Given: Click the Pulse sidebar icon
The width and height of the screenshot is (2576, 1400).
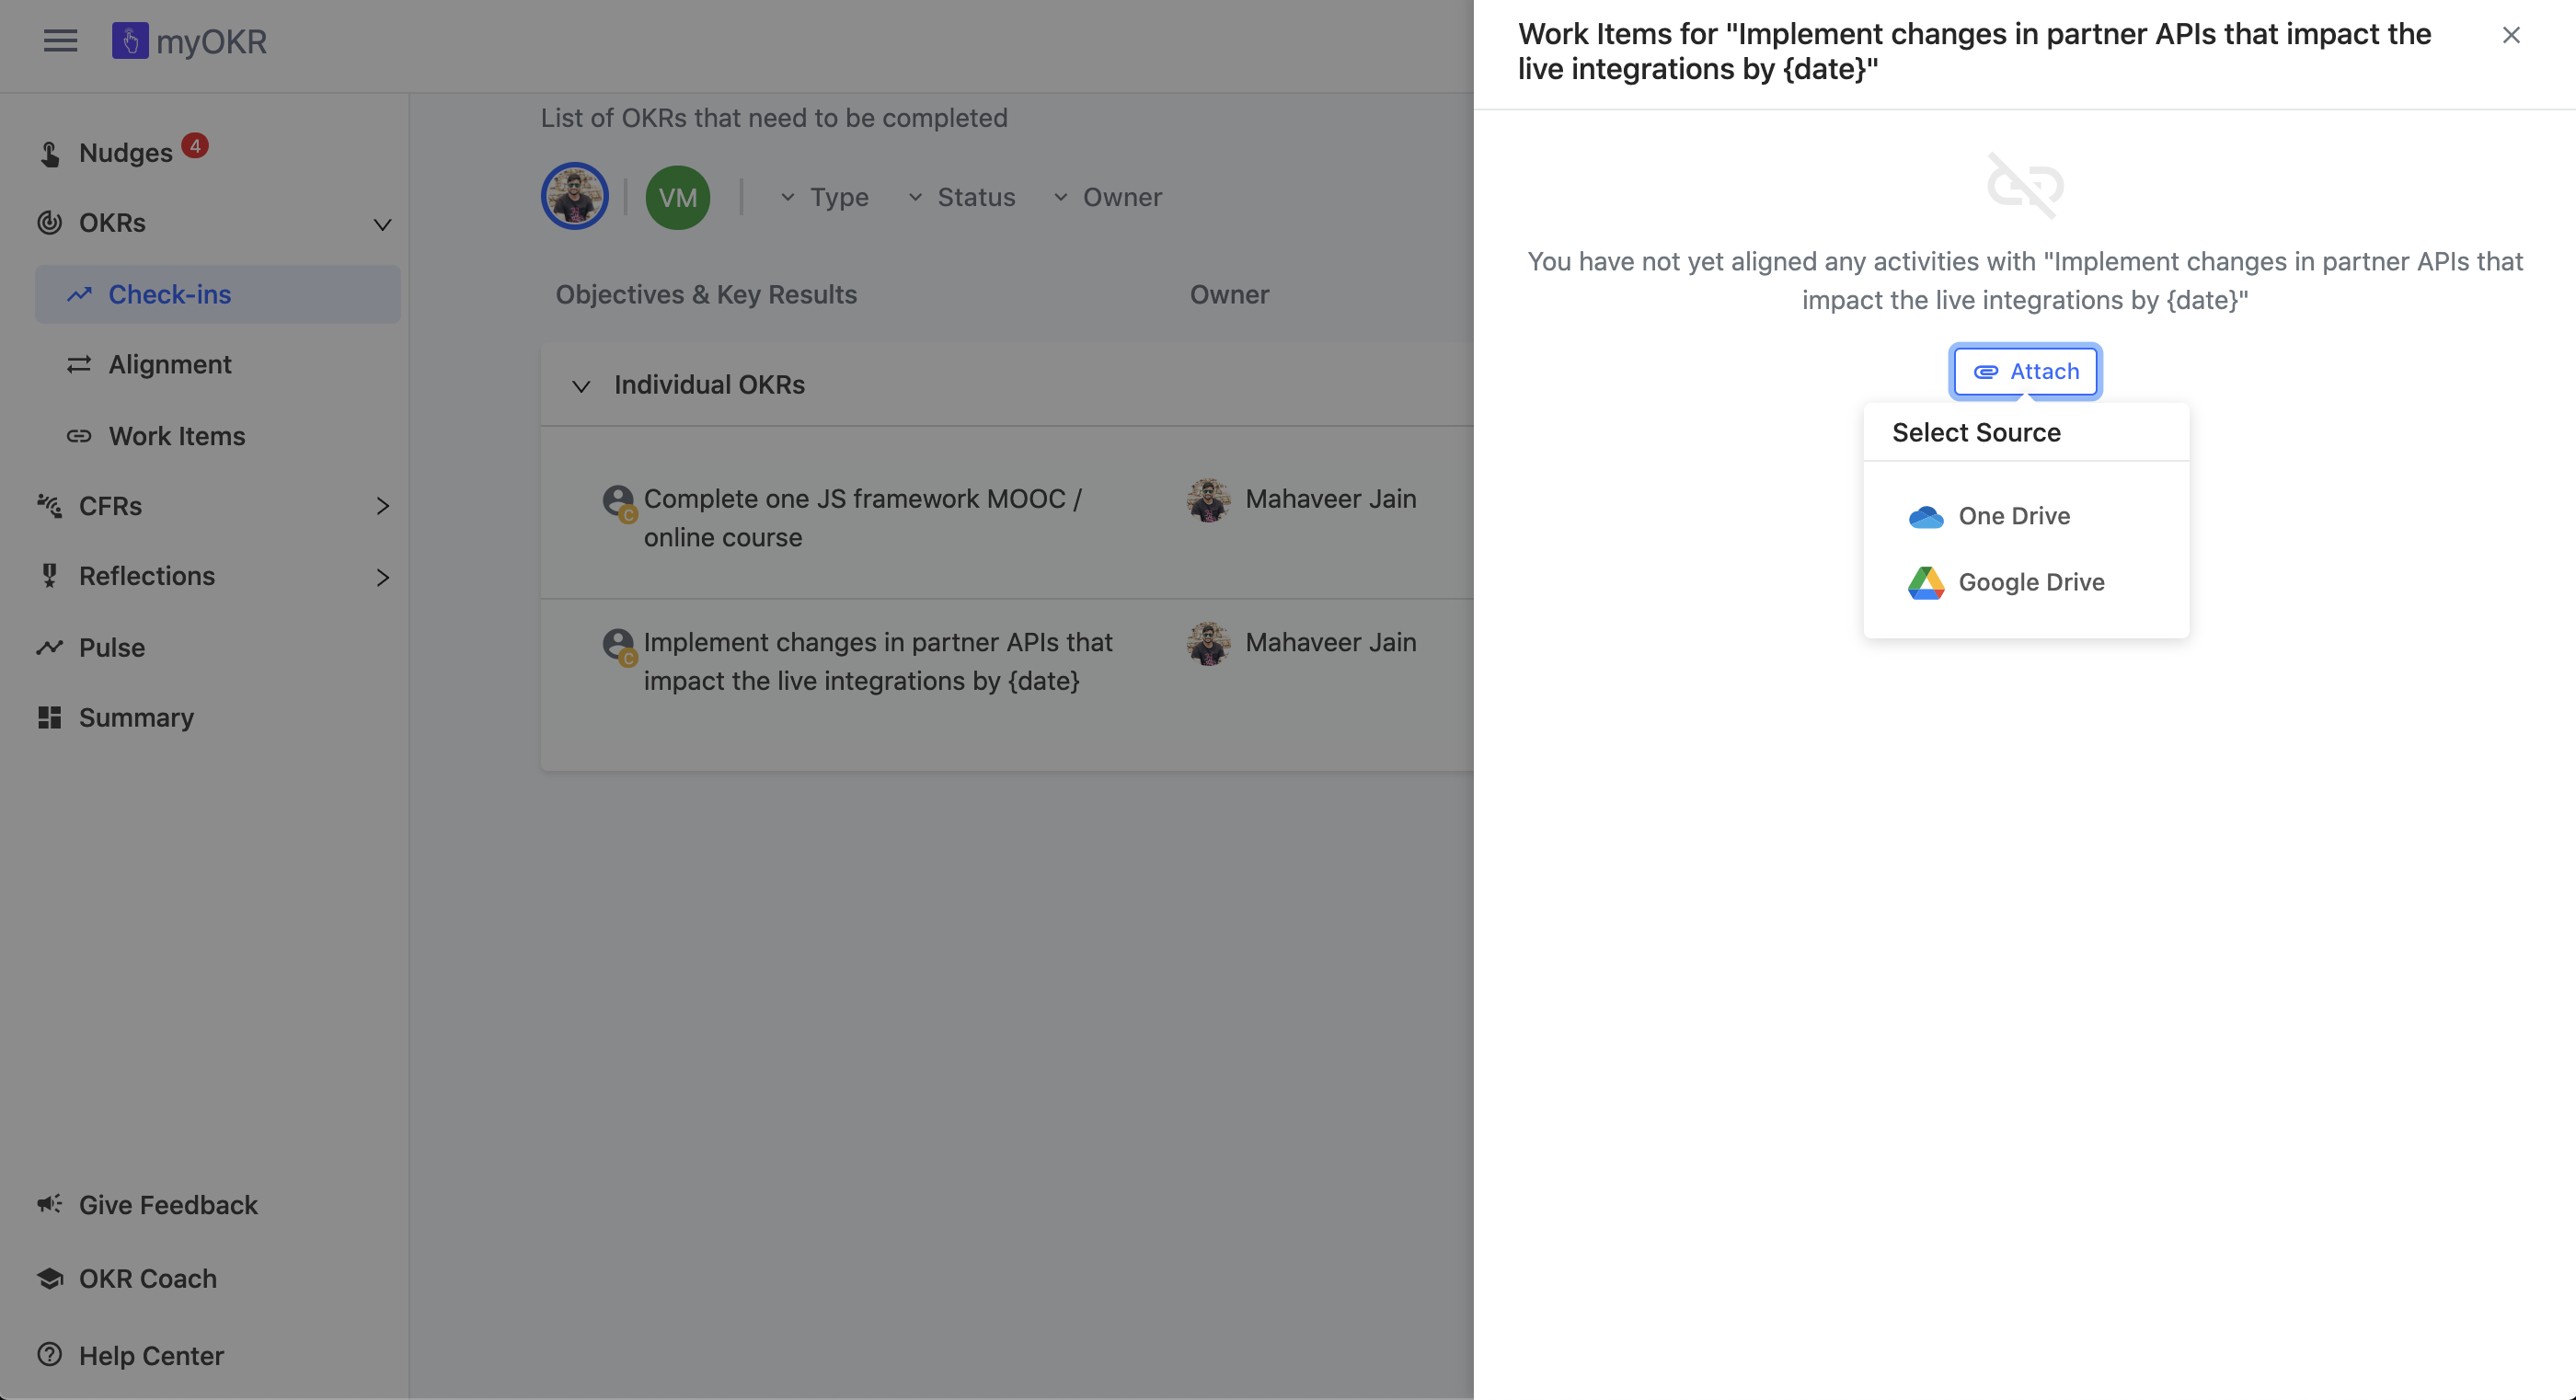Looking at the screenshot, I should 49,647.
